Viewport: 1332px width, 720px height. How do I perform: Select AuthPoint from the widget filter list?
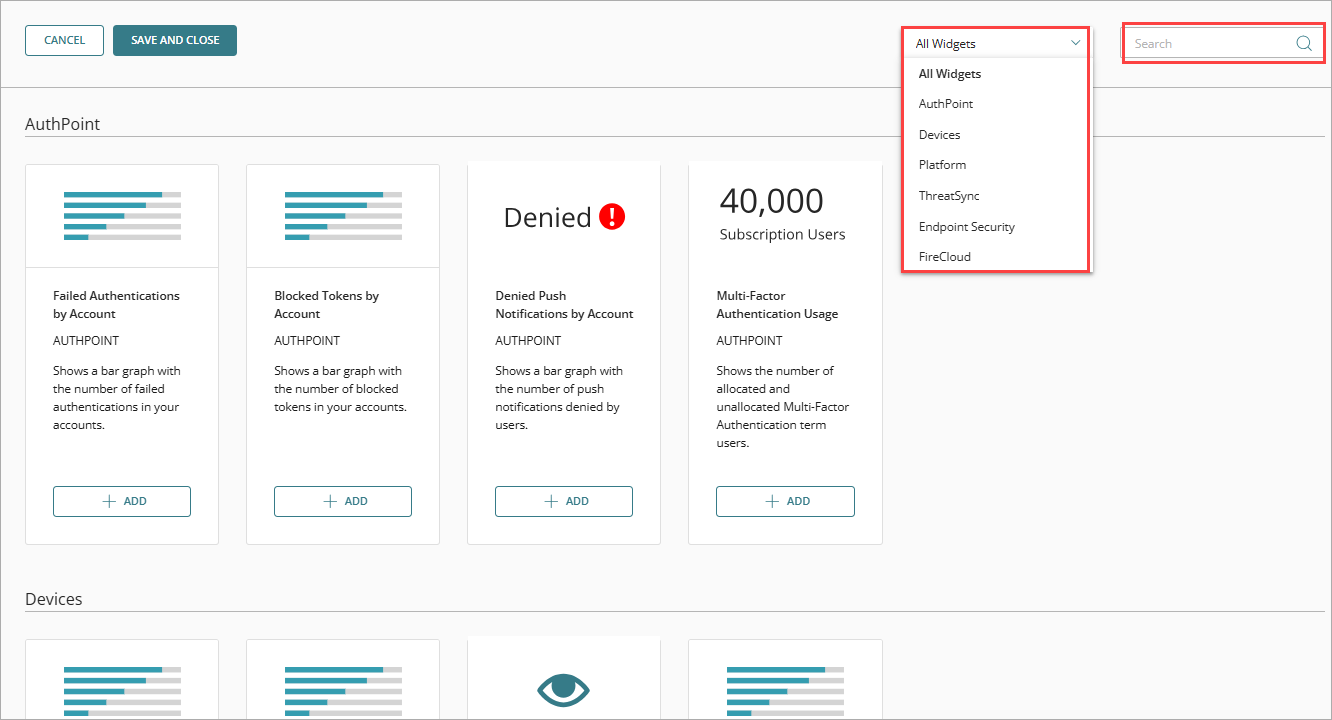pos(945,103)
